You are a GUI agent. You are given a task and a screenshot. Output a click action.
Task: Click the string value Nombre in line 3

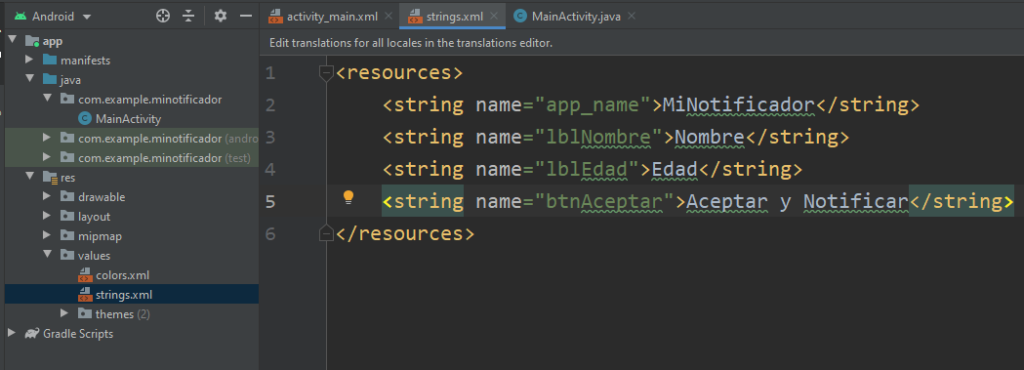coord(710,138)
